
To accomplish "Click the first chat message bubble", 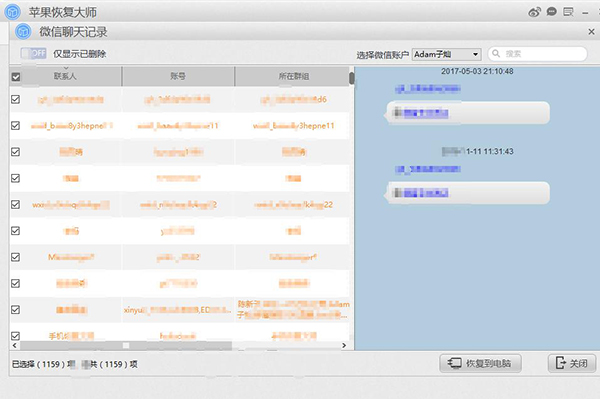I will click(468, 113).
